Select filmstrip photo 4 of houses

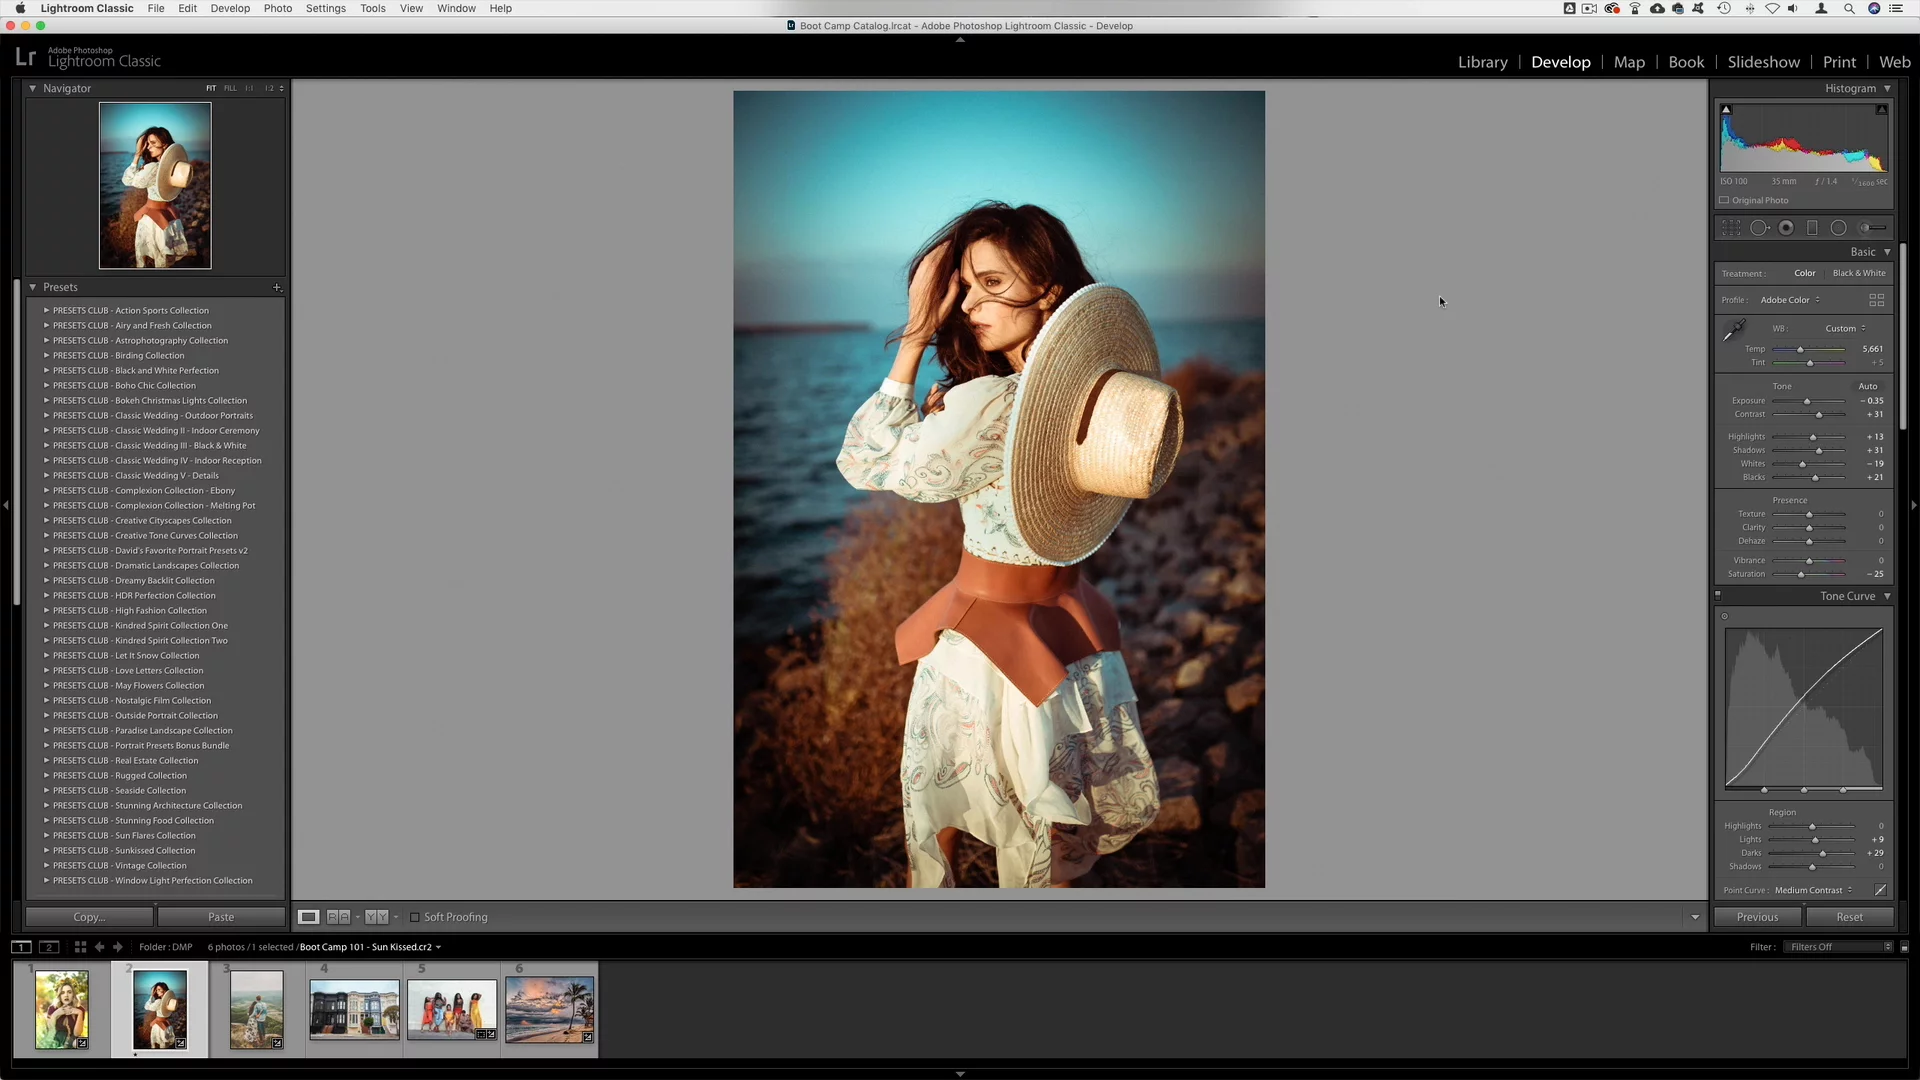[x=354, y=1010]
